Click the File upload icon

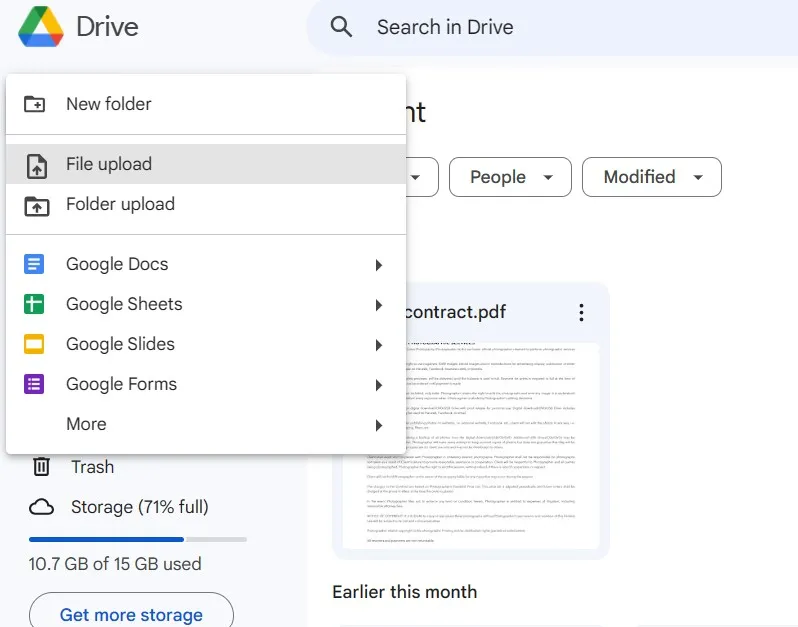36,166
